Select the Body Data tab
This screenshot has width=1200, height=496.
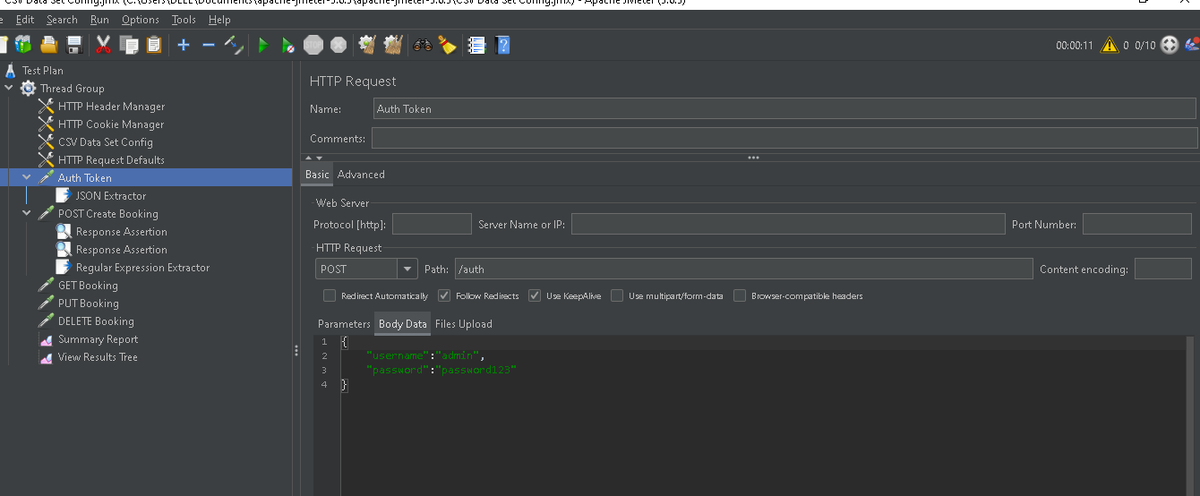(x=403, y=324)
